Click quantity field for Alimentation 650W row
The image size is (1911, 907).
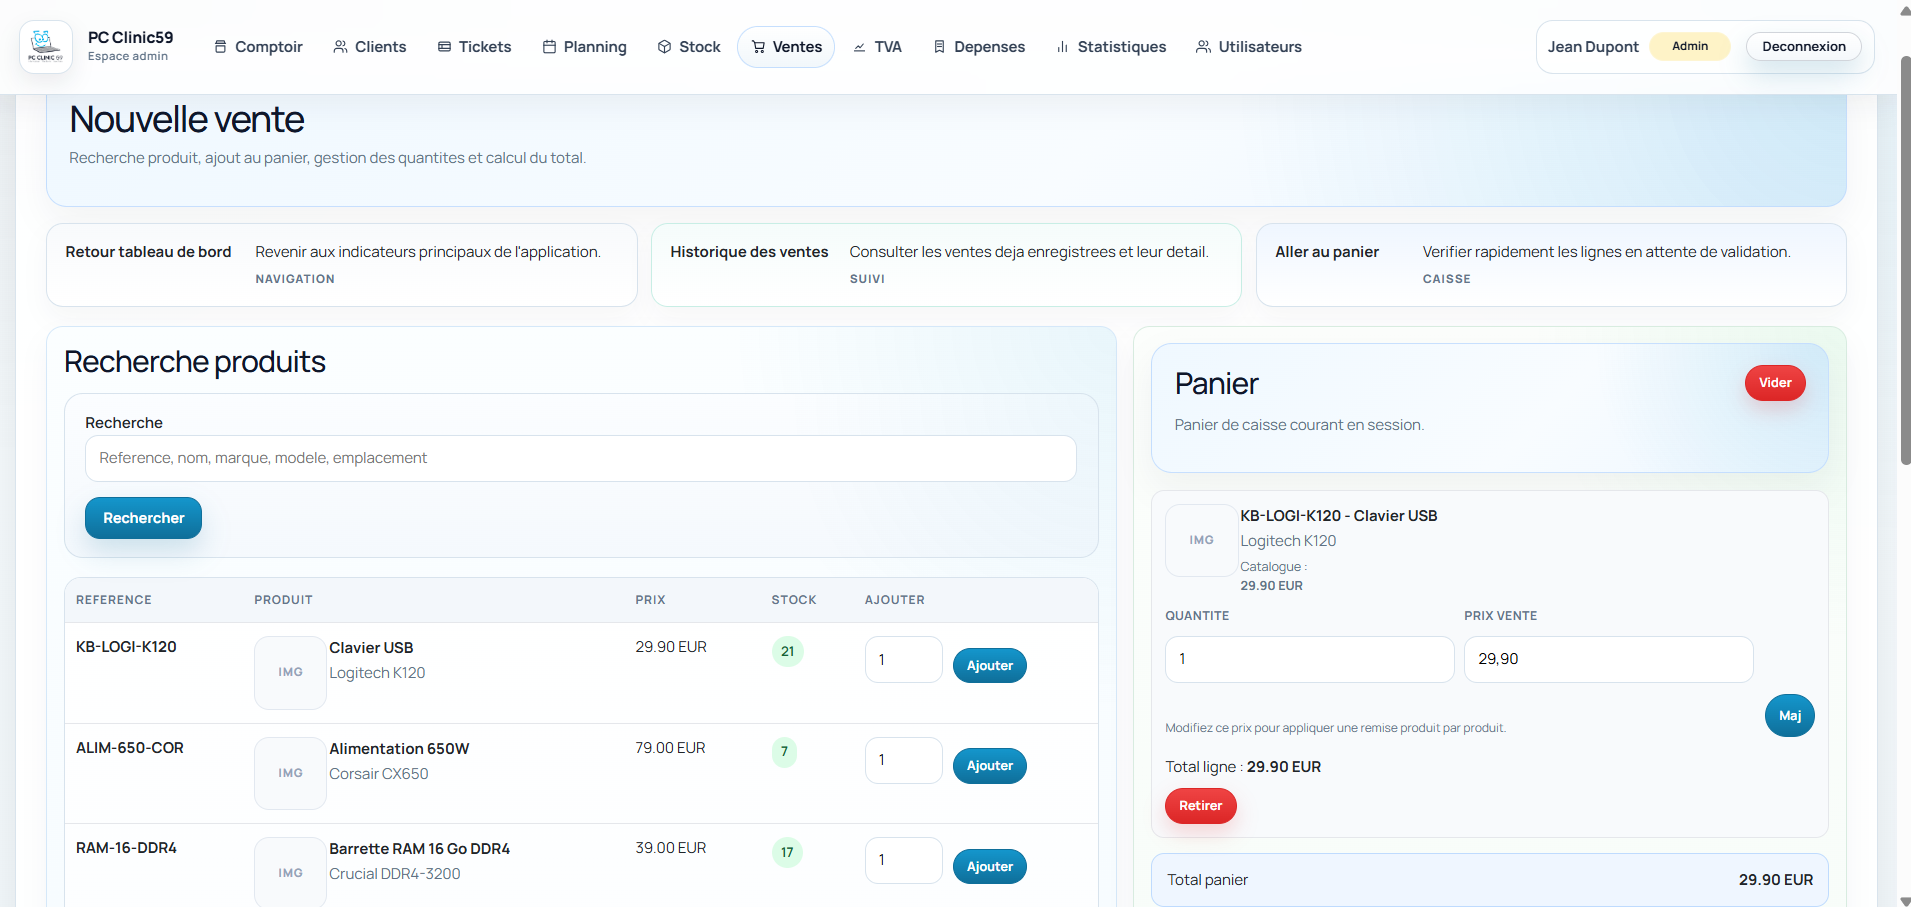[x=903, y=760]
